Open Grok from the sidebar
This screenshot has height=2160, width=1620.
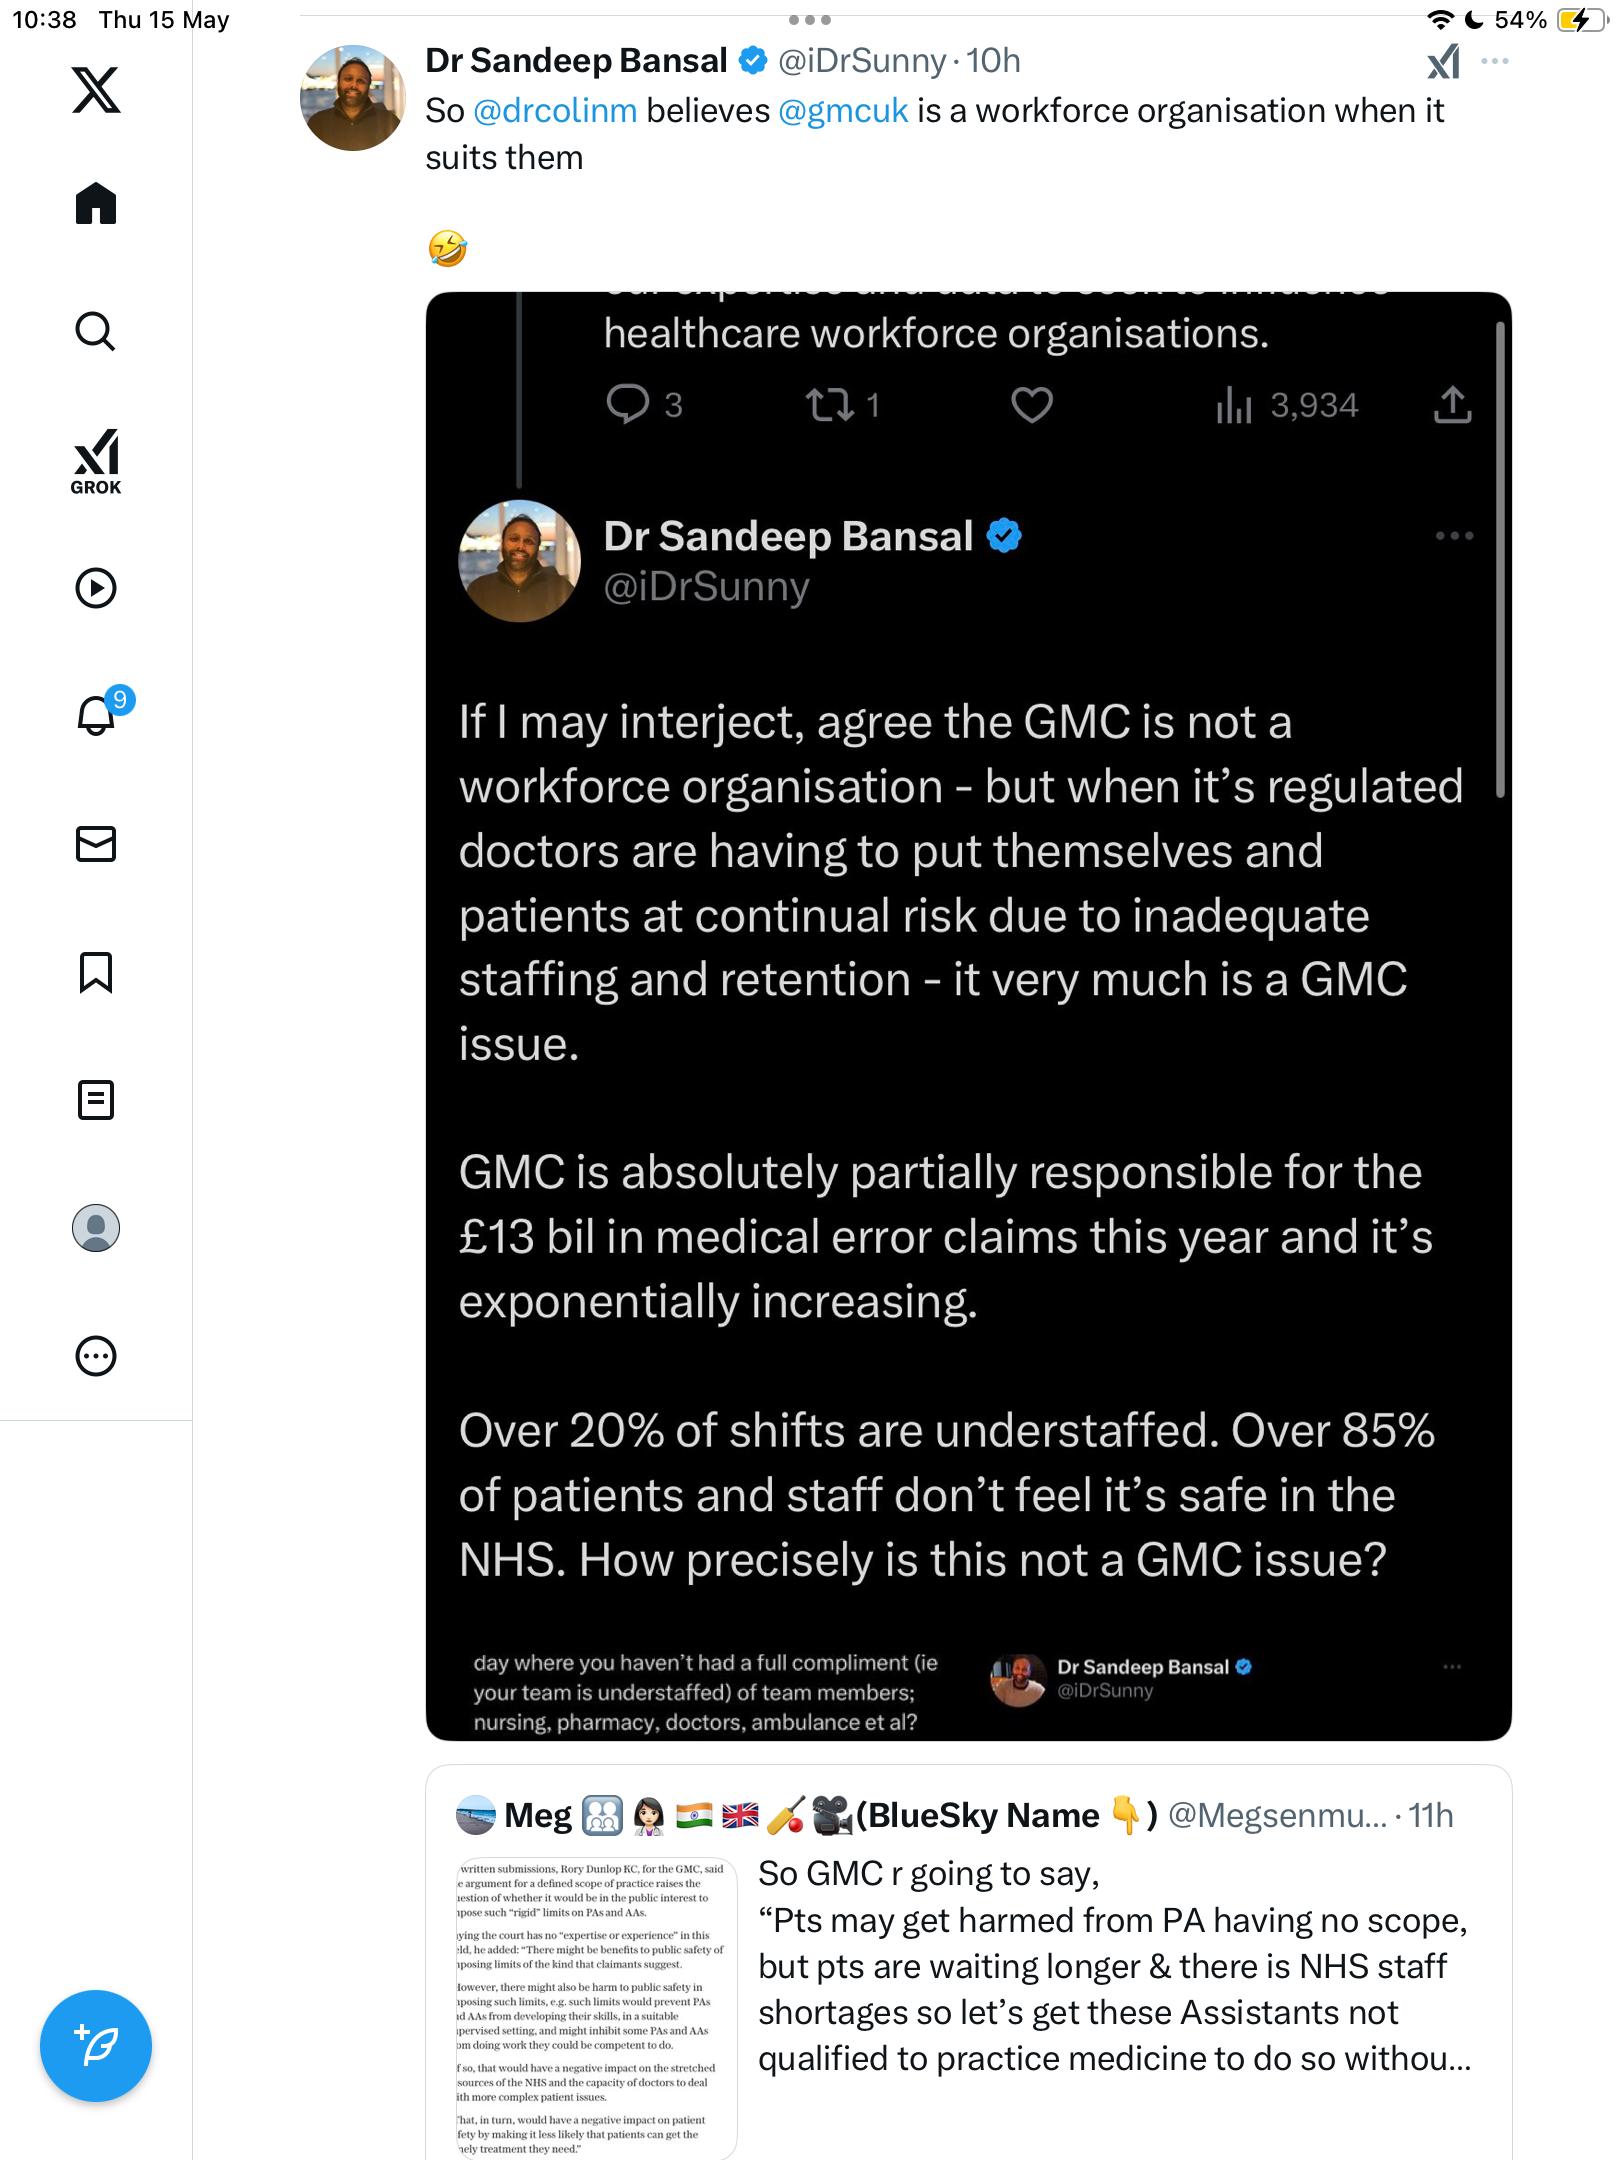pyautogui.click(x=96, y=461)
